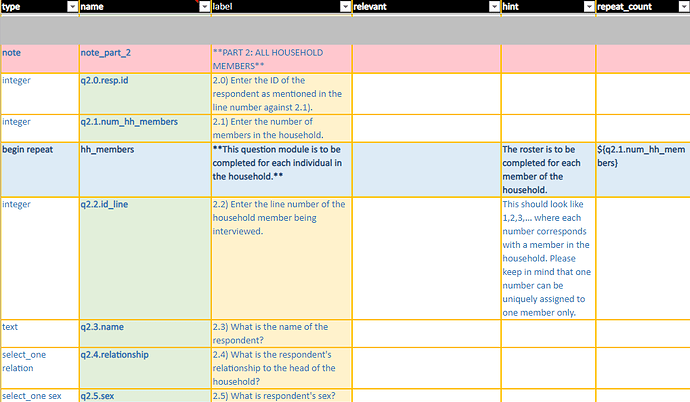The height and width of the screenshot is (402, 690).
Task: Select the PART 2: ALL HOUSEHOLD MEMBERS cell
Action: [x=280, y=58]
